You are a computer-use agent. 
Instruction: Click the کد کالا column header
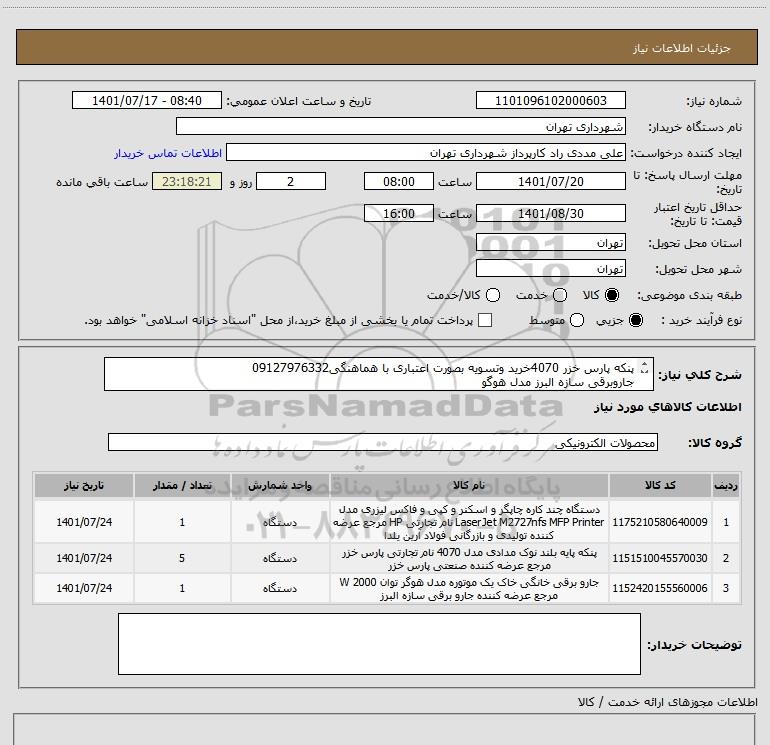[x=660, y=486]
